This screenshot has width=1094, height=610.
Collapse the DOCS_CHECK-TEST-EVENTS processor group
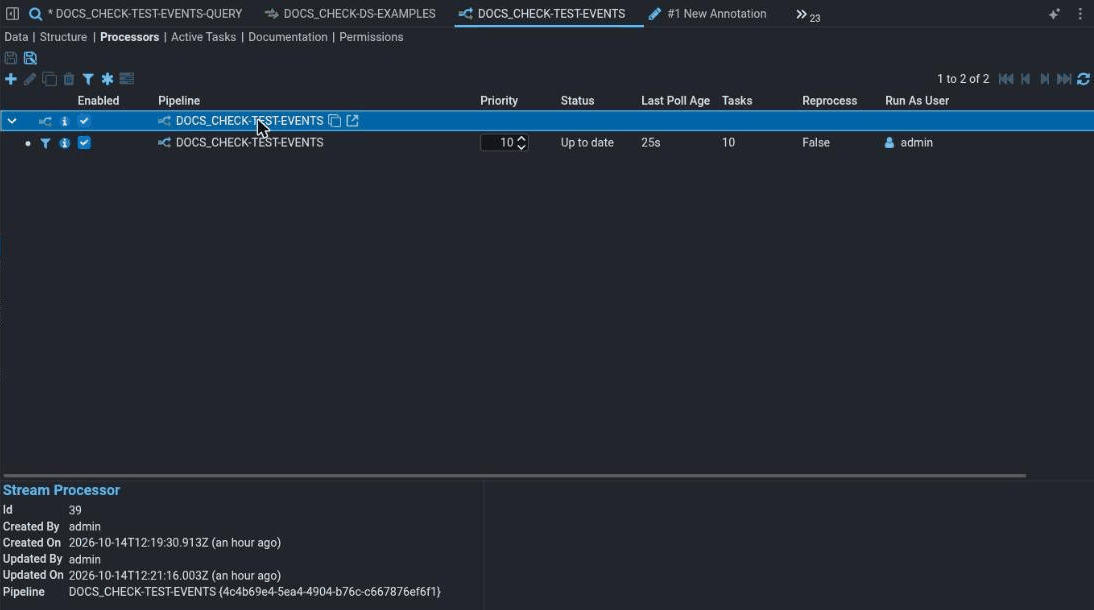[12, 121]
